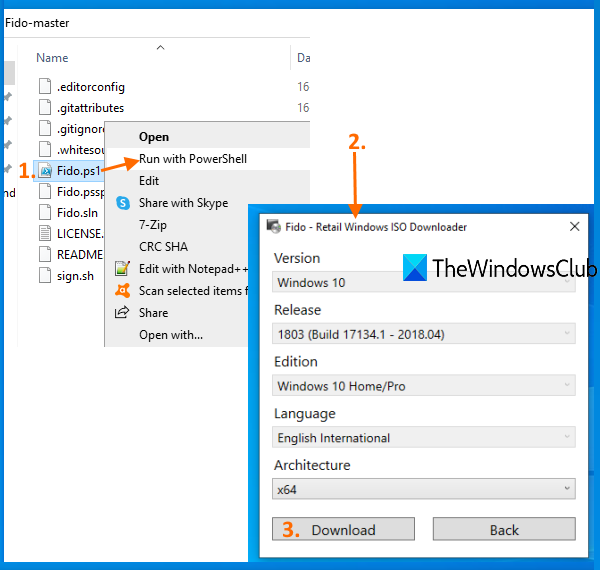Select Open with... menu entry

coord(177,335)
